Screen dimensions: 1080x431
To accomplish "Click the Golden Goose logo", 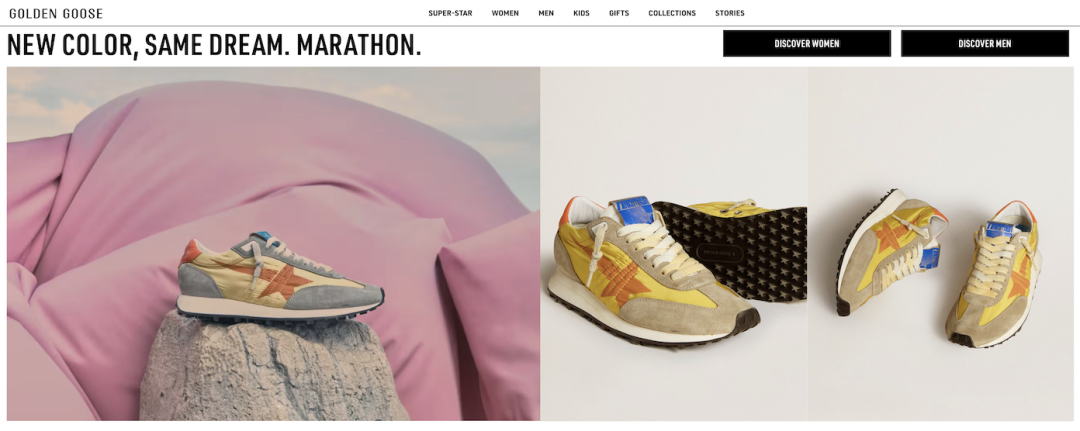I will pos(56,13).
